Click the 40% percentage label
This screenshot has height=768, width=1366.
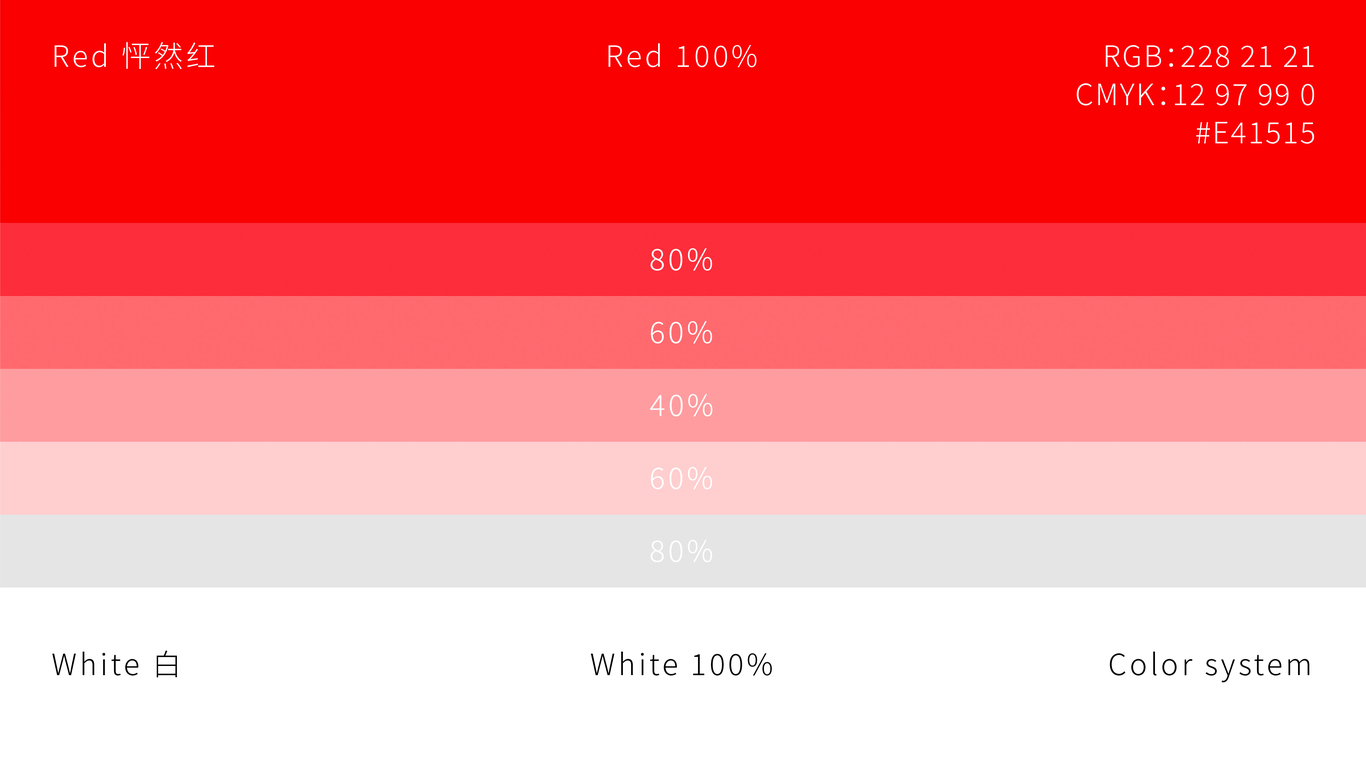click(x=681, y=406)
